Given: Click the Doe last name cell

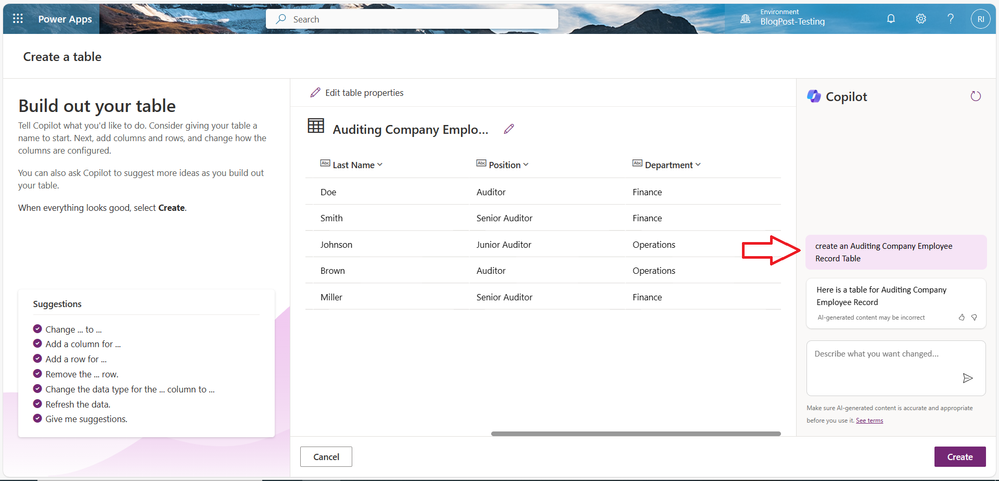Looking at the screenshot, I should [x=327, y=192].
